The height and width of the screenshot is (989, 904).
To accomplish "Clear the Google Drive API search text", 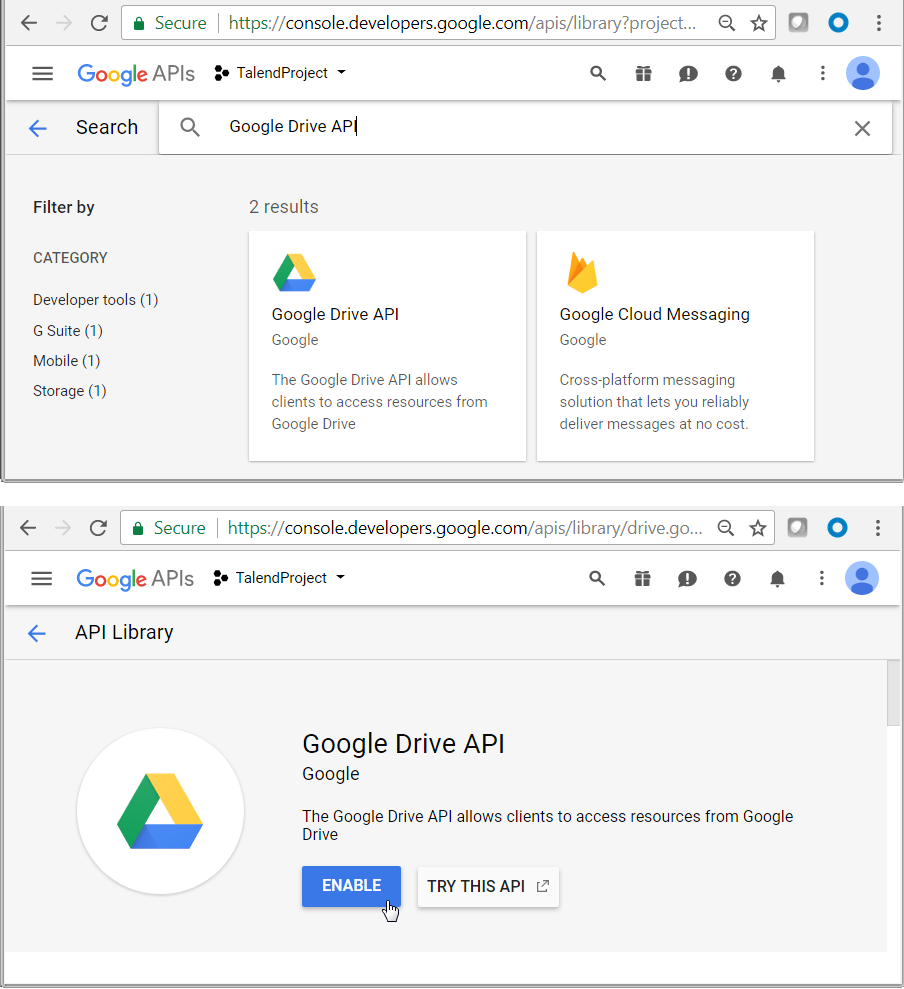I will click(x=862, y=128).
